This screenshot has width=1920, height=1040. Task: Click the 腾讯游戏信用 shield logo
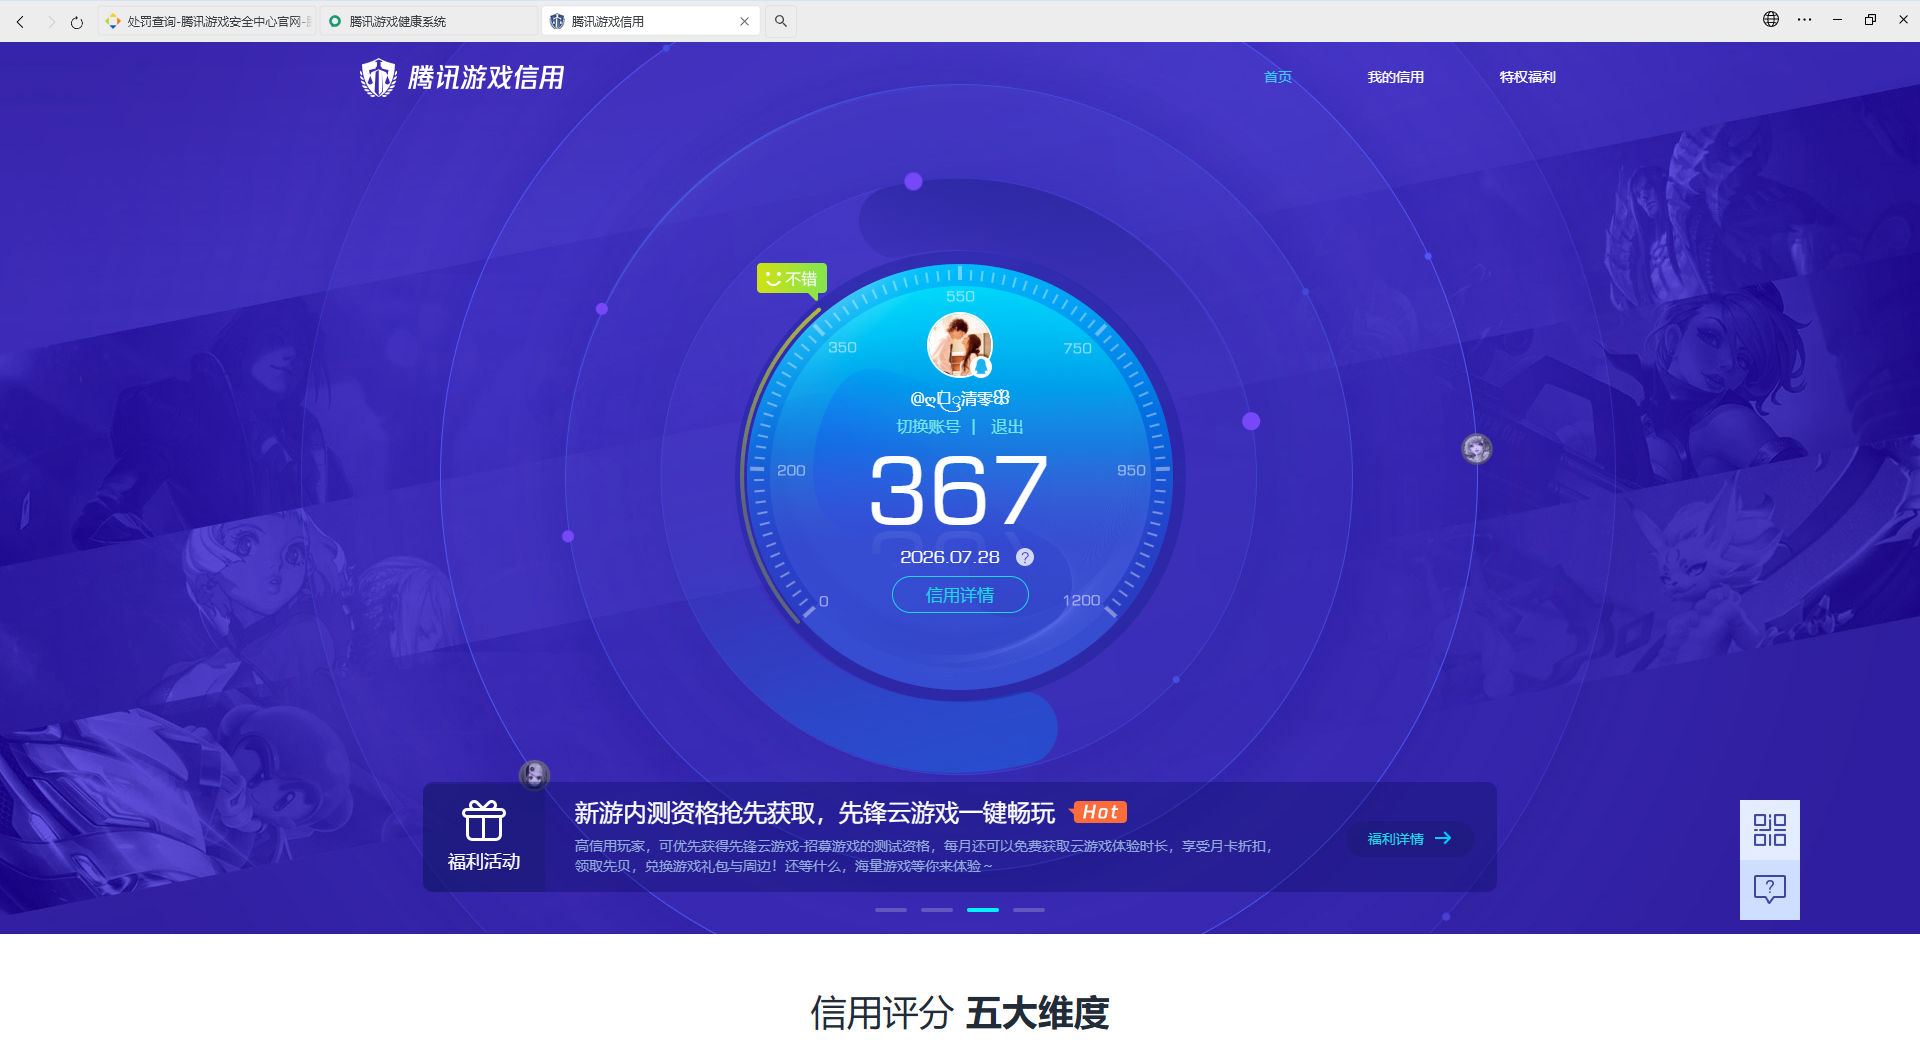coord(462,77)
